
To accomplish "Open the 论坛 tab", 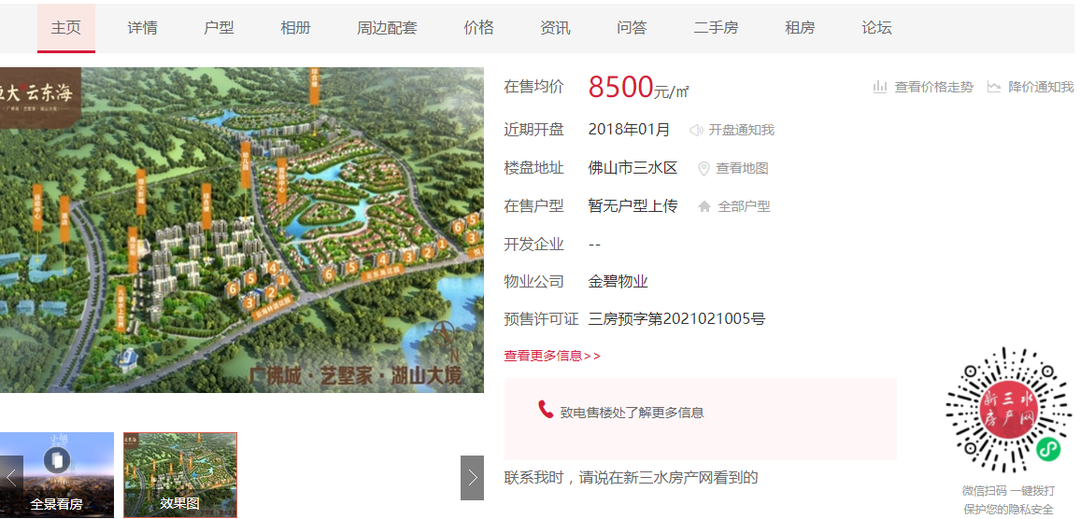I will pos(876,28).
